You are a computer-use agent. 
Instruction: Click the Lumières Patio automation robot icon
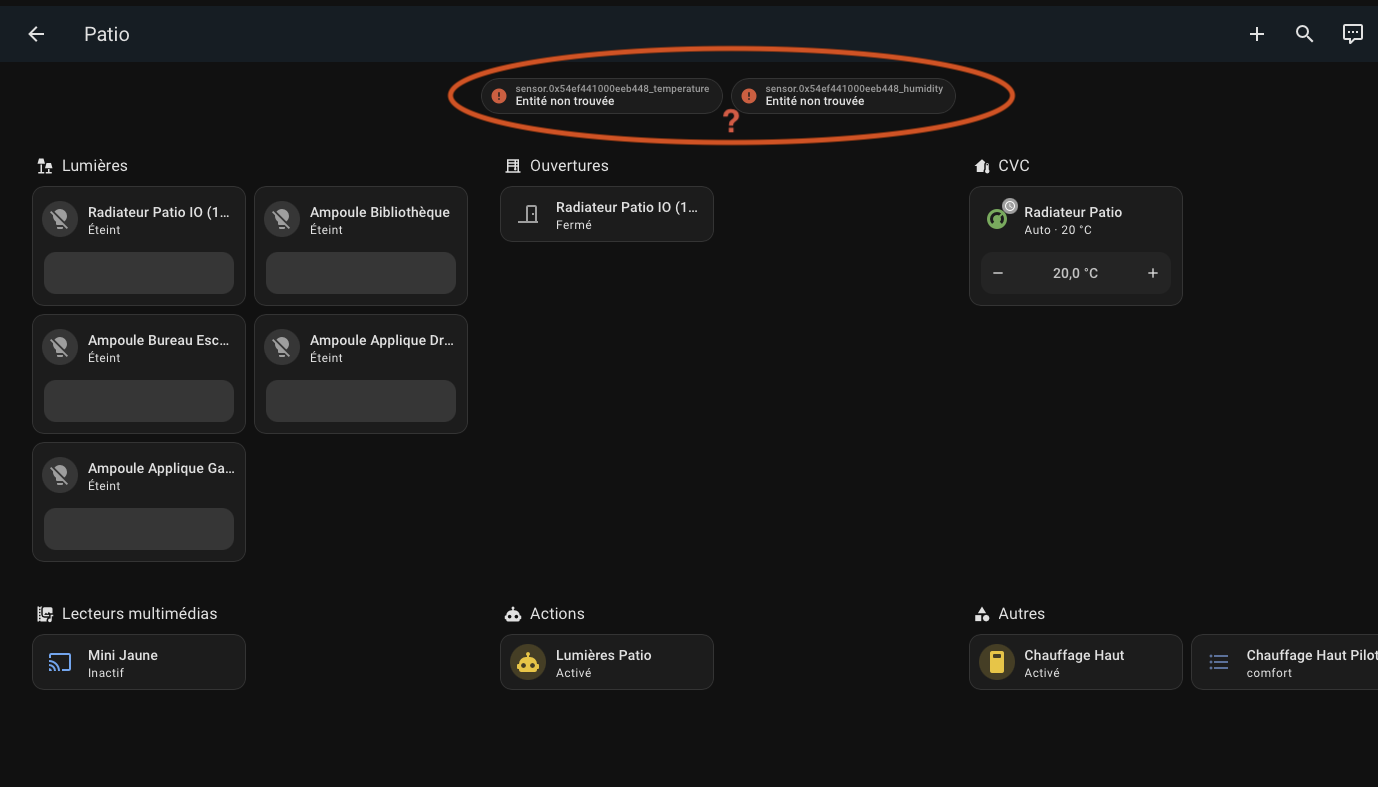click(x=528, y=662)
